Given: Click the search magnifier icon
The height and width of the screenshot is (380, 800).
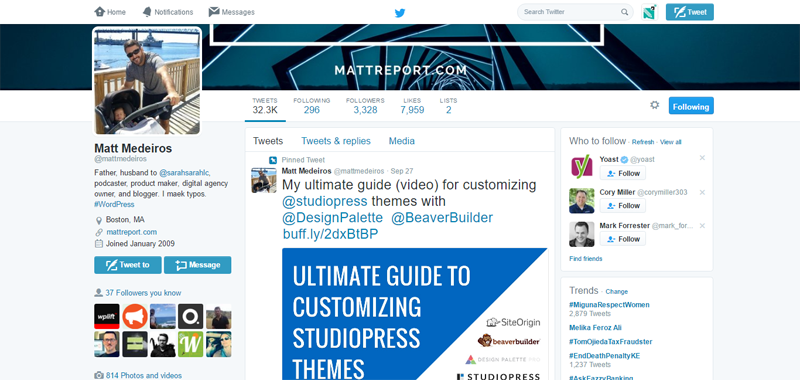Looking at the screenshot, I should tap(624, 12).
